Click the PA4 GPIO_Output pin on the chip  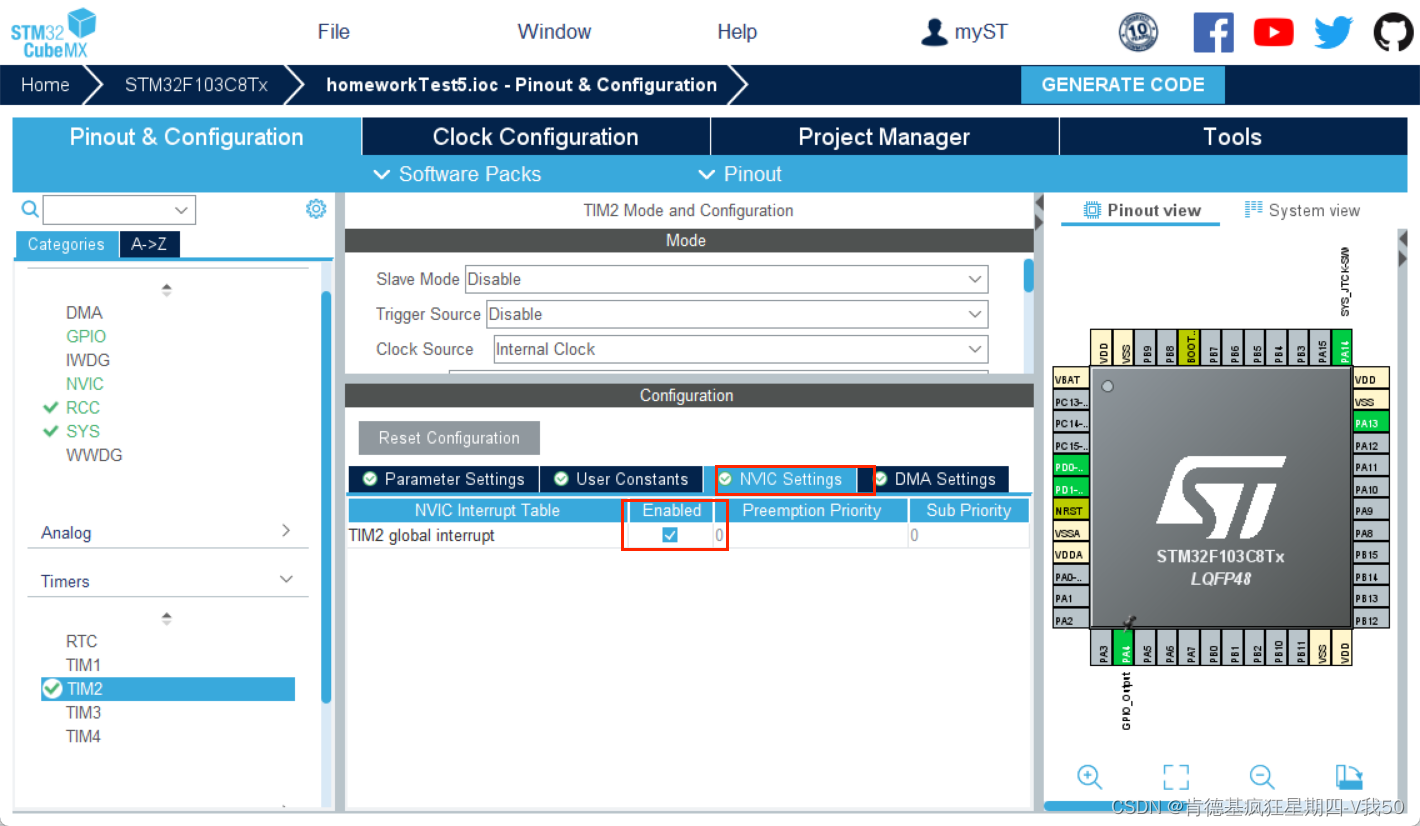coord(1124,648)
